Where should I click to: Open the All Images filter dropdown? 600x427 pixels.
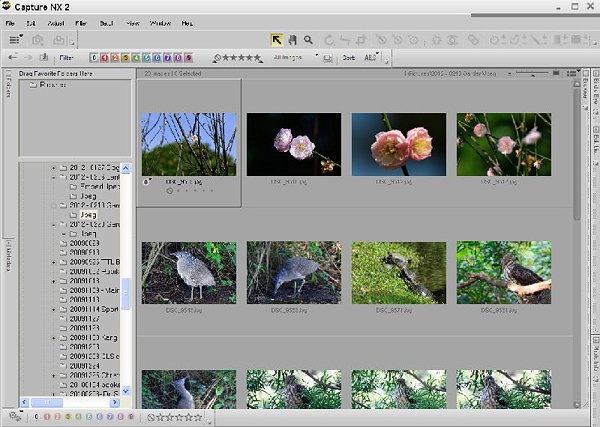[296, 57]
